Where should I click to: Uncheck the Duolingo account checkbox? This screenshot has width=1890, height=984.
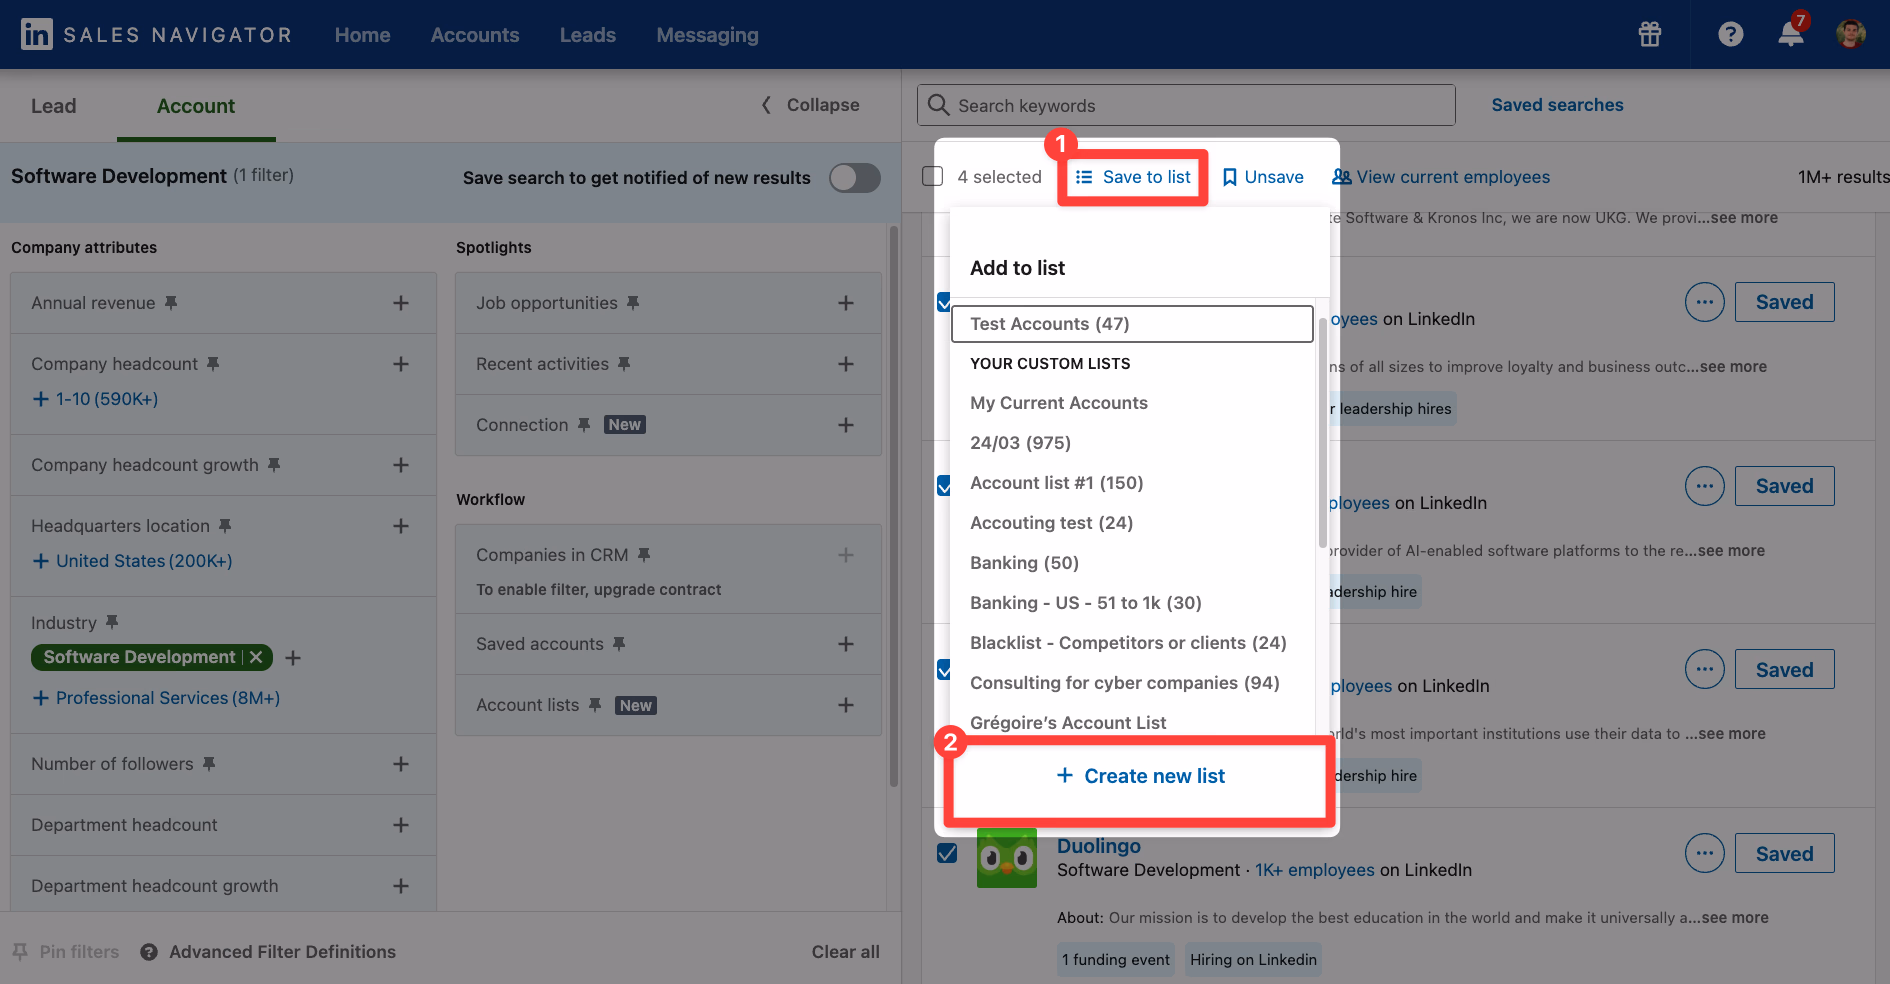coord(947,853)
